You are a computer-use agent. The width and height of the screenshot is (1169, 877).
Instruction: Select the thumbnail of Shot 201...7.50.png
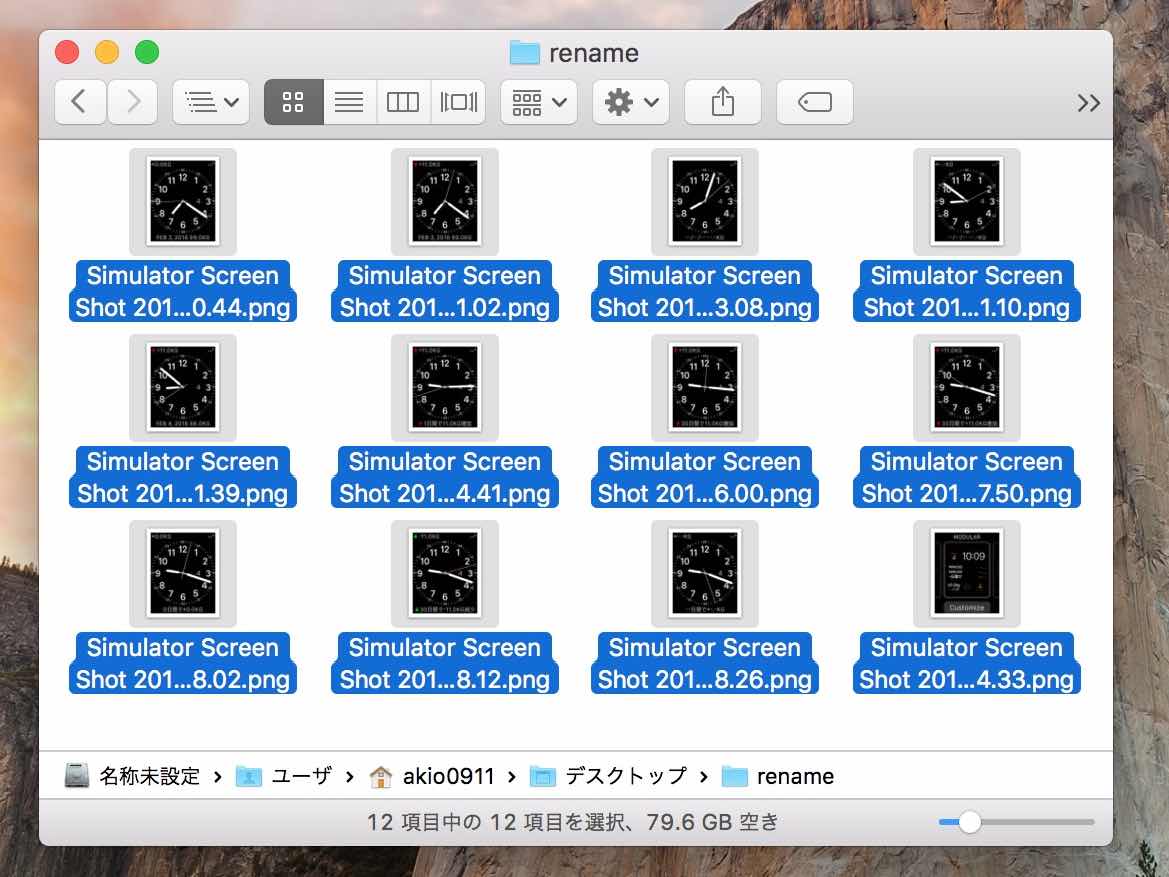click(967, 388)
